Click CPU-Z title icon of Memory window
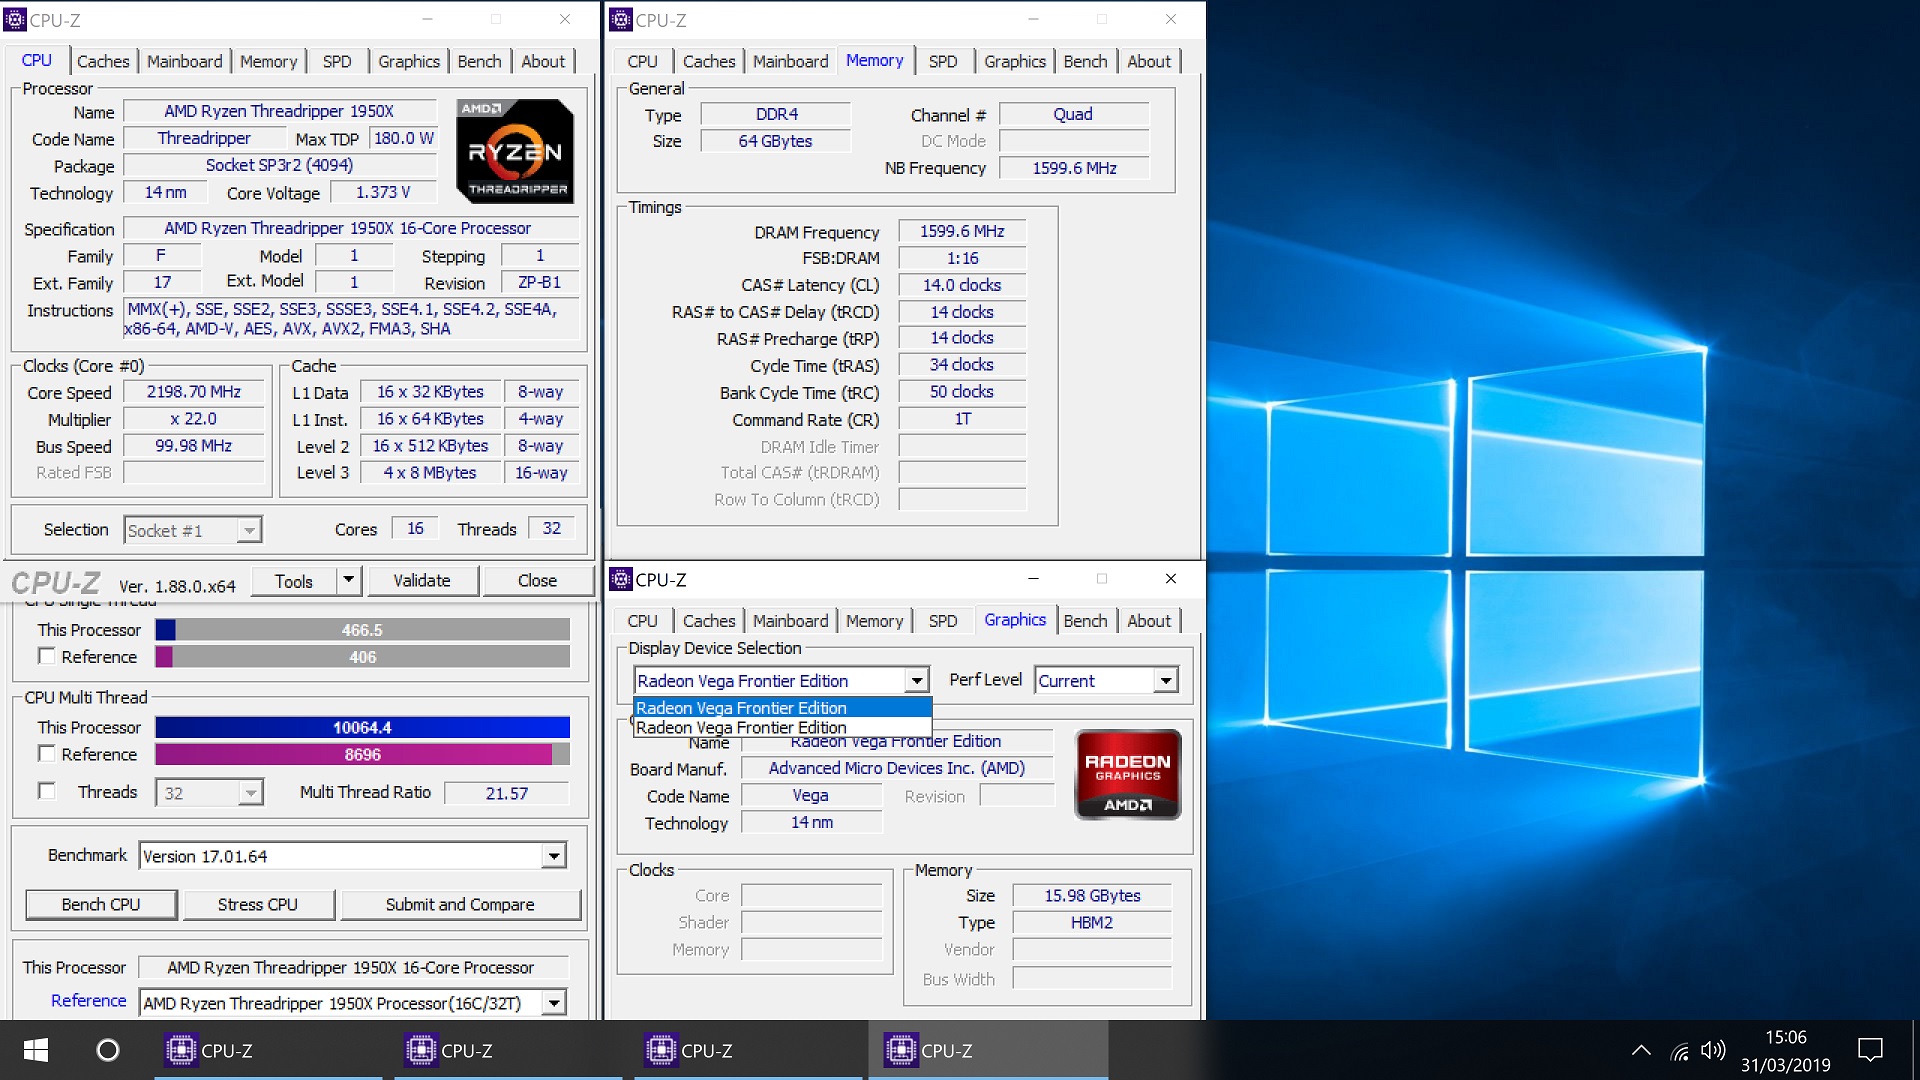This screenshot has height=1080, width=1920. click(x=621, y=19)
